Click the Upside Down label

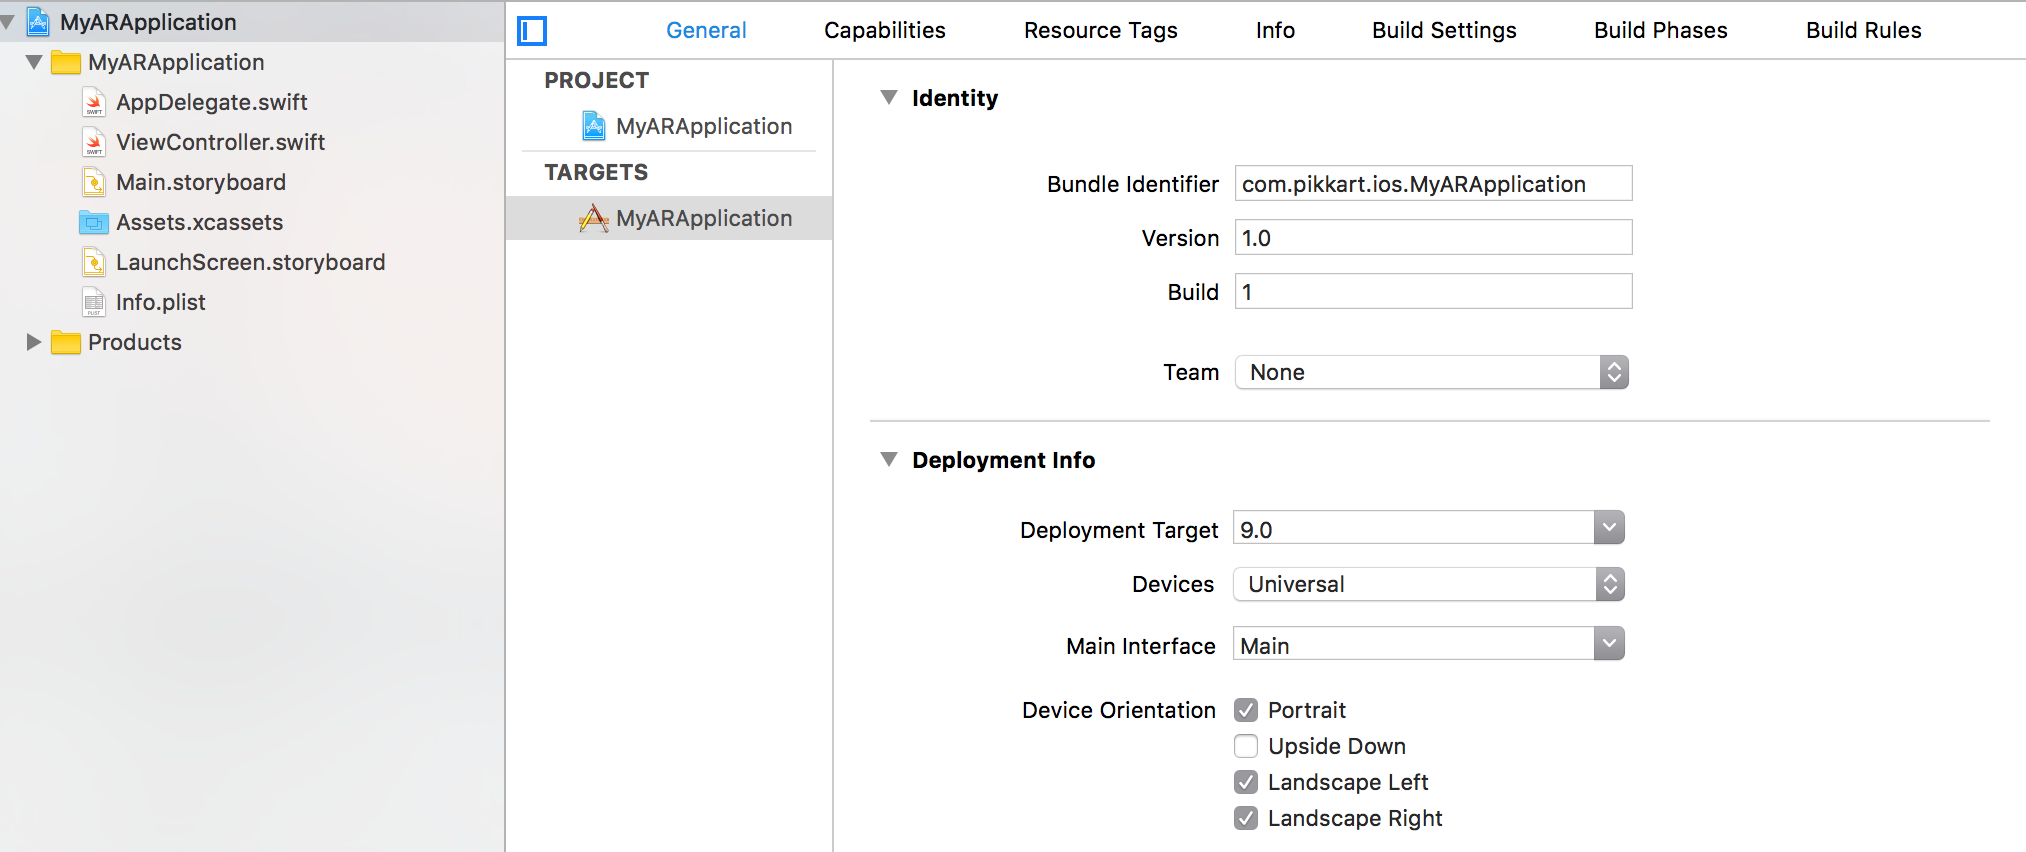[1337, 746]
